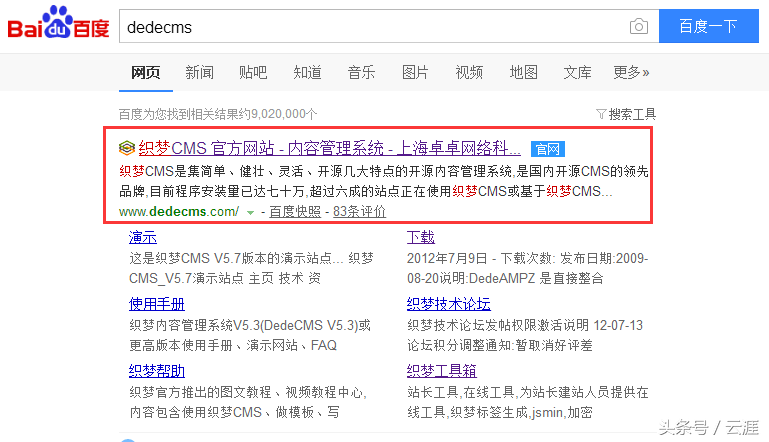Open the 下载 sublink
The height and width of the screenshot is (442, 769).
(x=421, y=237)
